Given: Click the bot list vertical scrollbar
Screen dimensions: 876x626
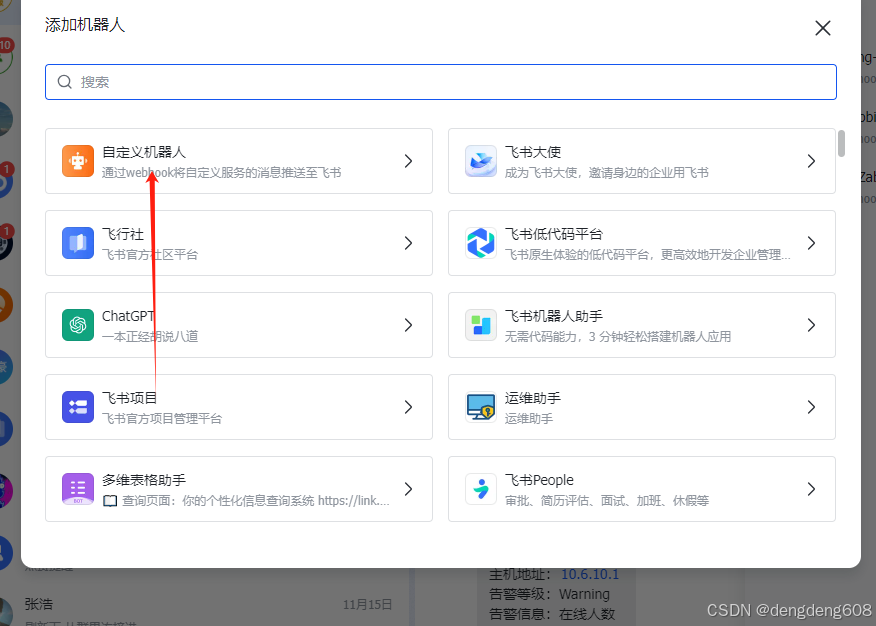Looking at the screenshot, I should [841, 144].
